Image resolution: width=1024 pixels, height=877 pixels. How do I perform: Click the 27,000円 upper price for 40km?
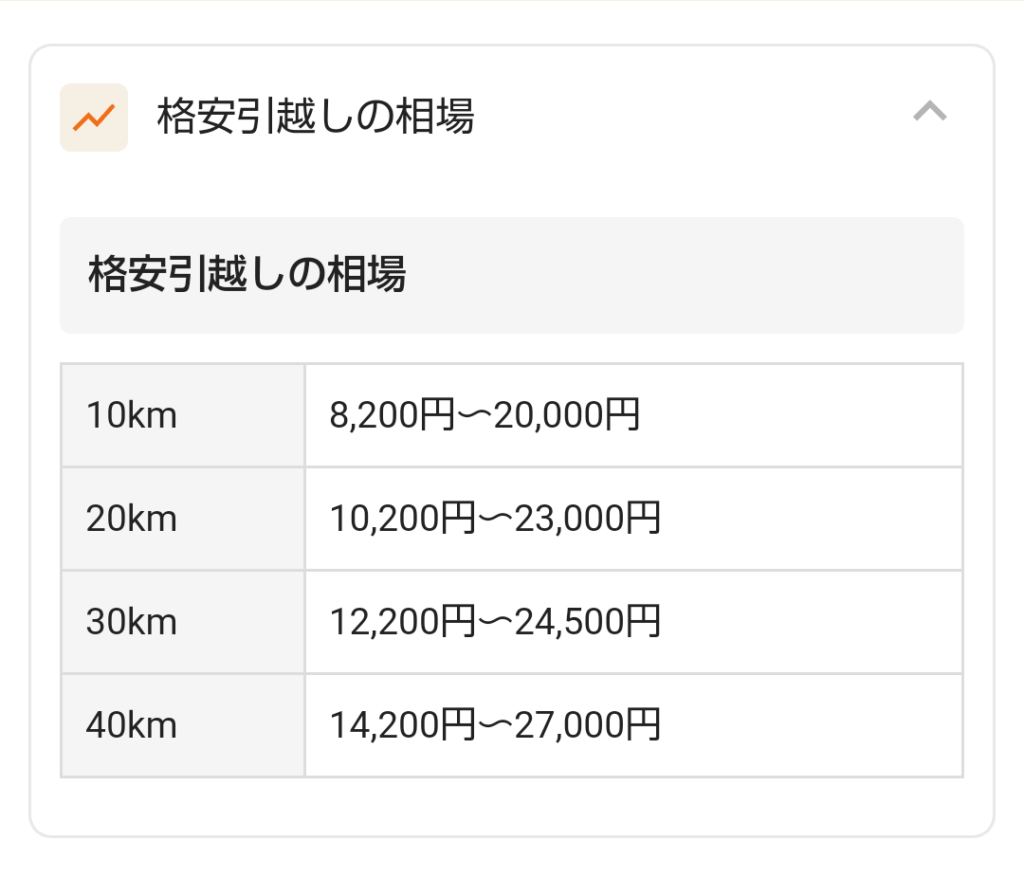pos(587,725)
